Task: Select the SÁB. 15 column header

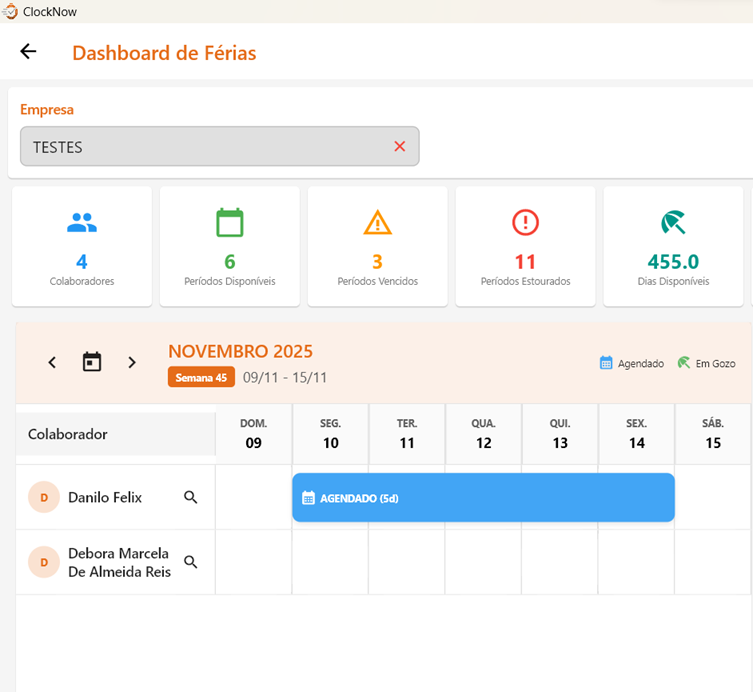Action: [x=713, y=434]
